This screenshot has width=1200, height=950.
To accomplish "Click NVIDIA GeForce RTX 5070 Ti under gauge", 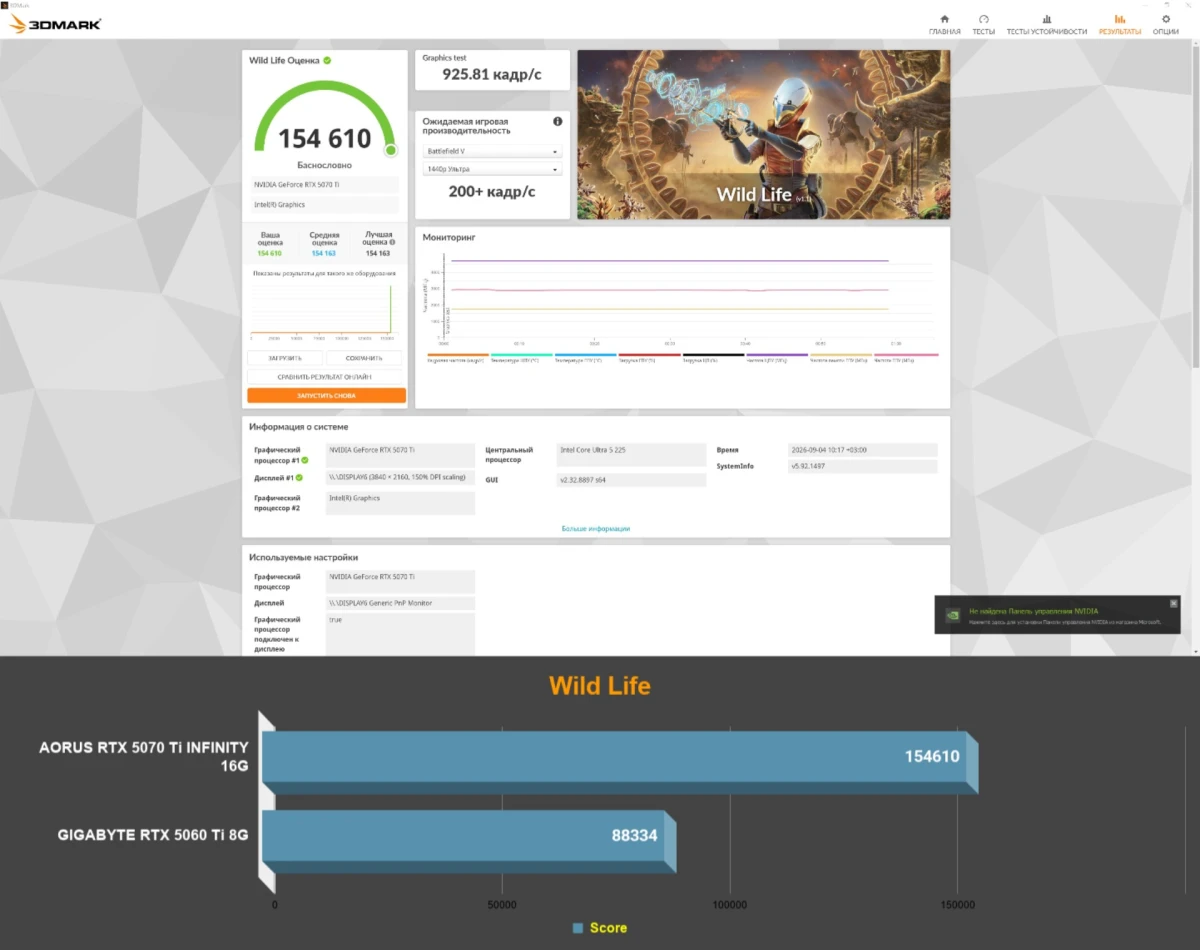I will pos(324,186).
